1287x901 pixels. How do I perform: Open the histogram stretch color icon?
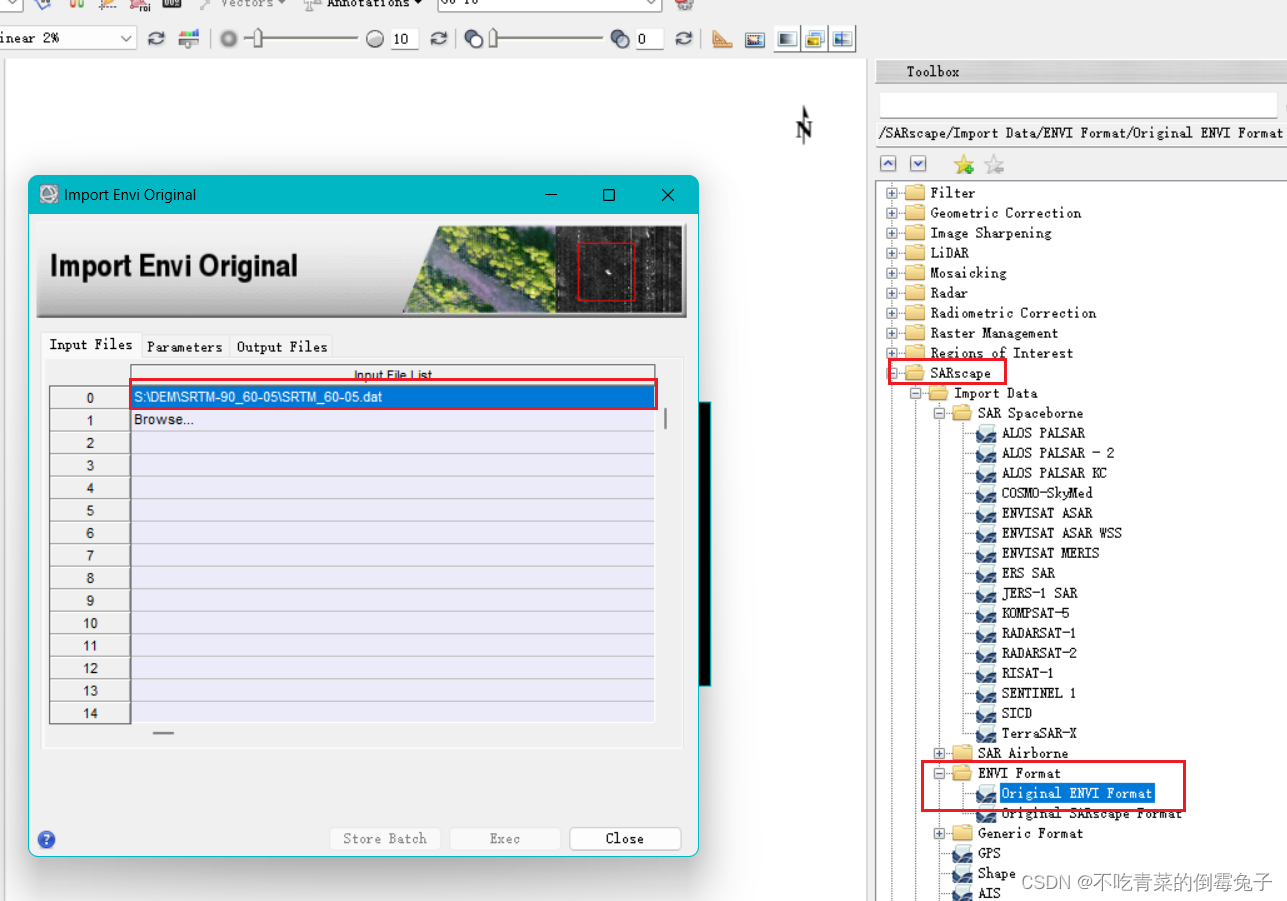pos(188,39)
